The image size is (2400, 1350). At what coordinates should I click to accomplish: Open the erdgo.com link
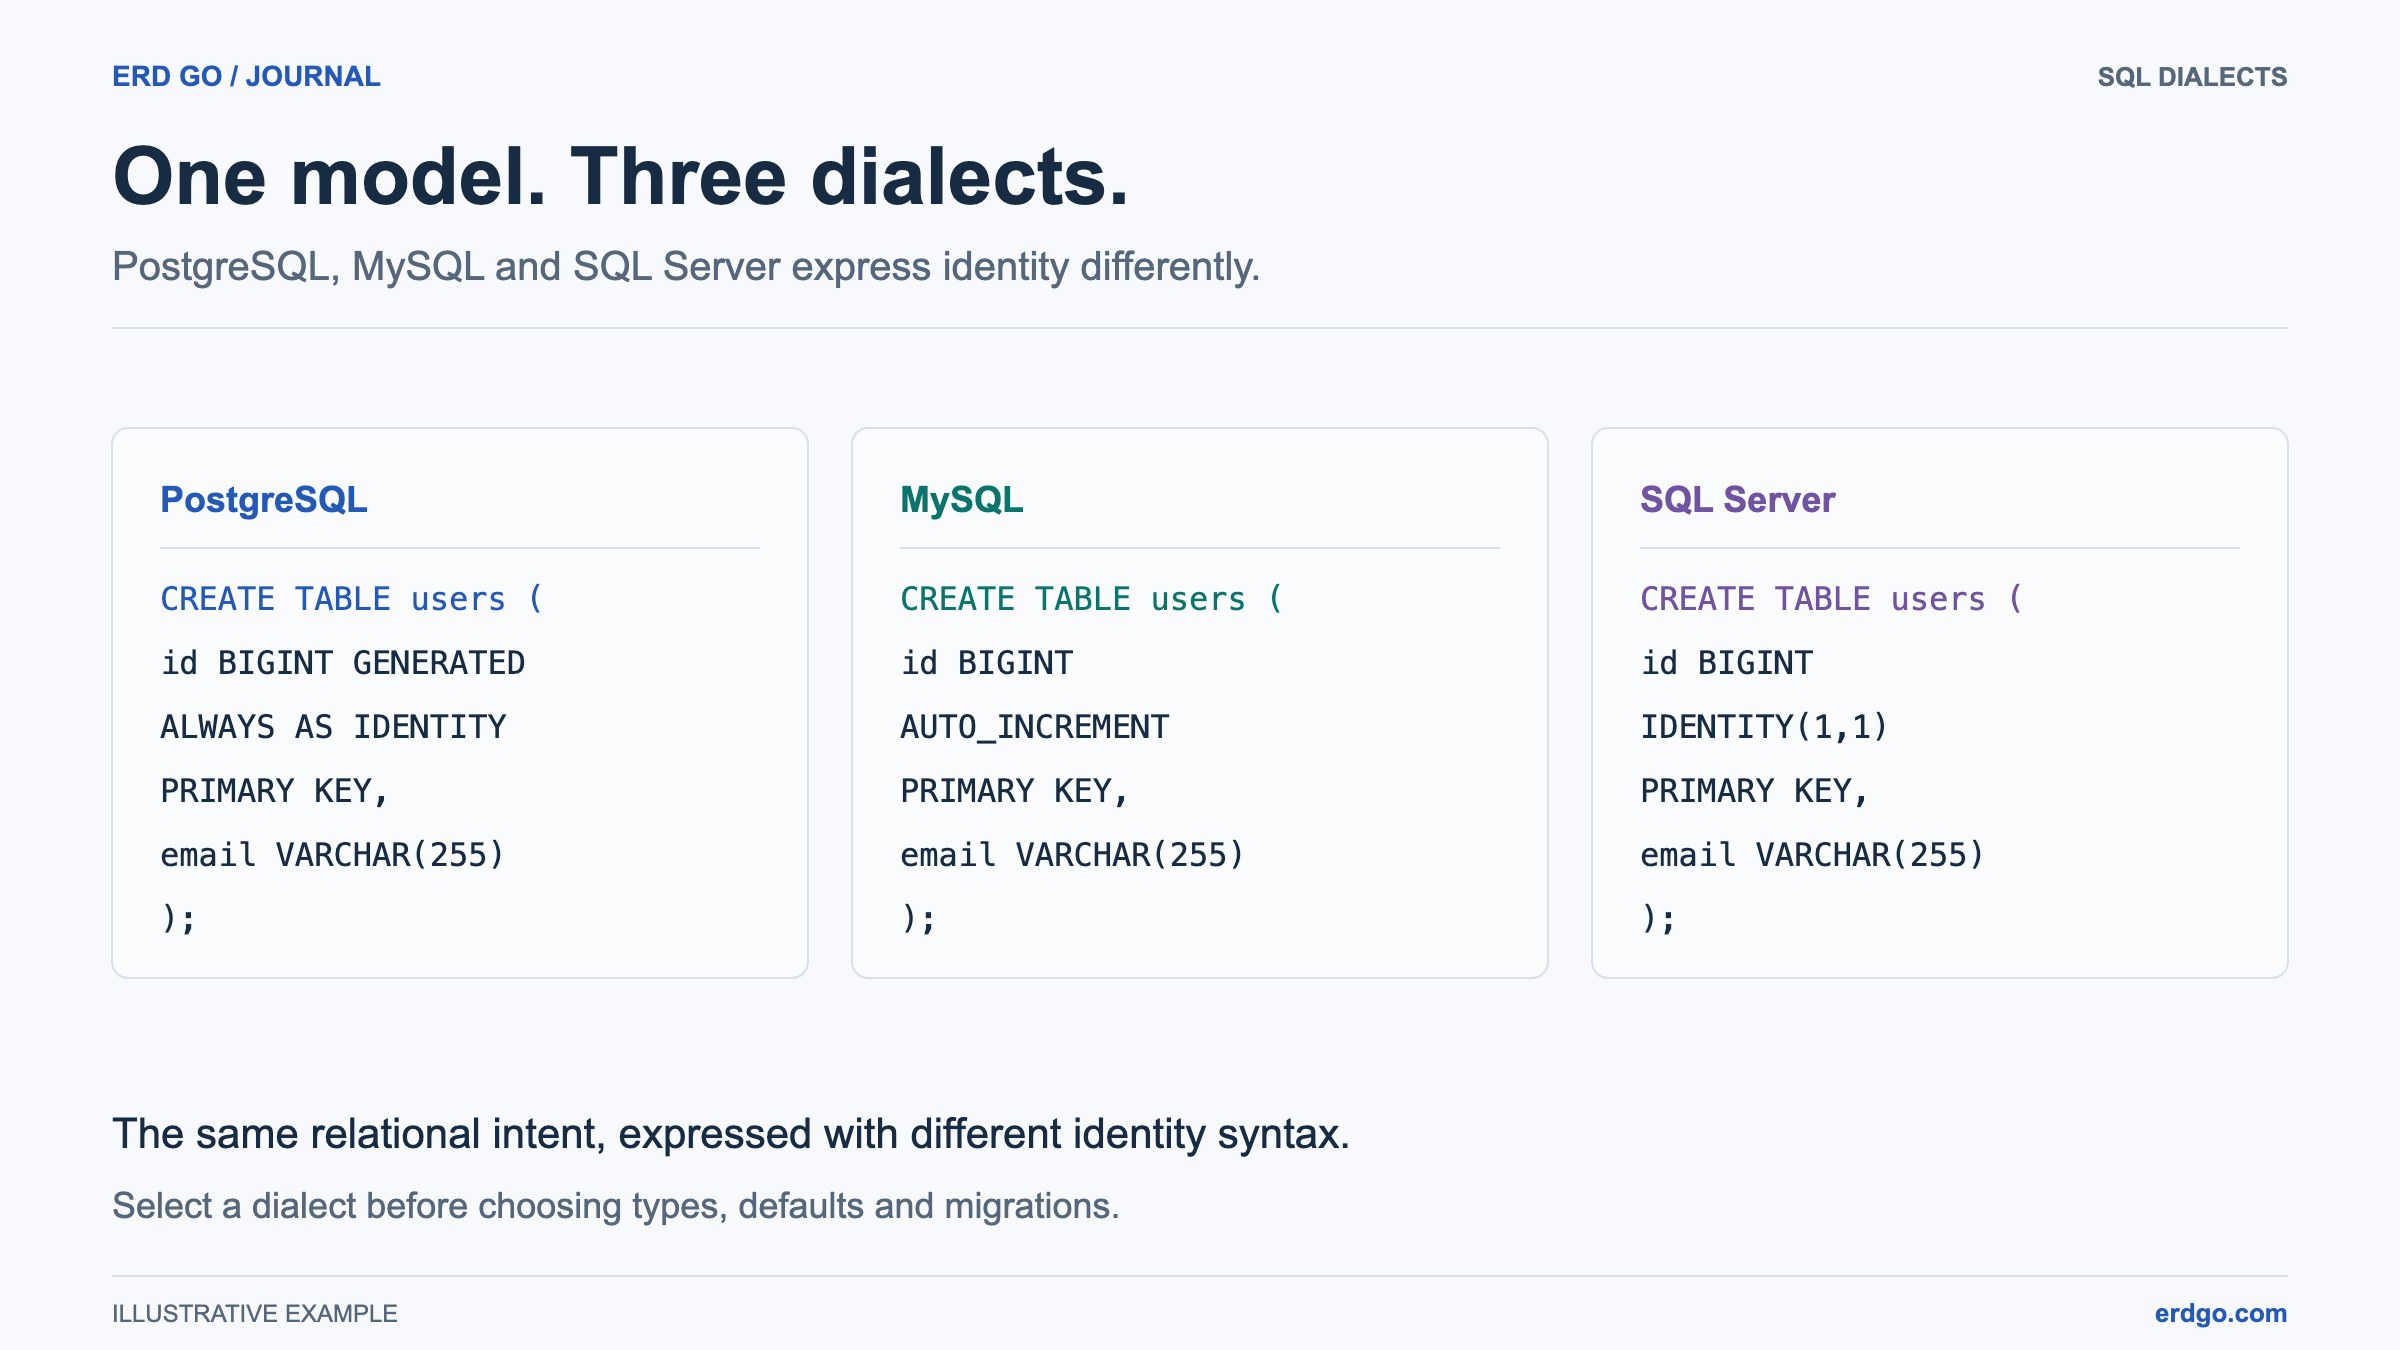point(2220,1313)
